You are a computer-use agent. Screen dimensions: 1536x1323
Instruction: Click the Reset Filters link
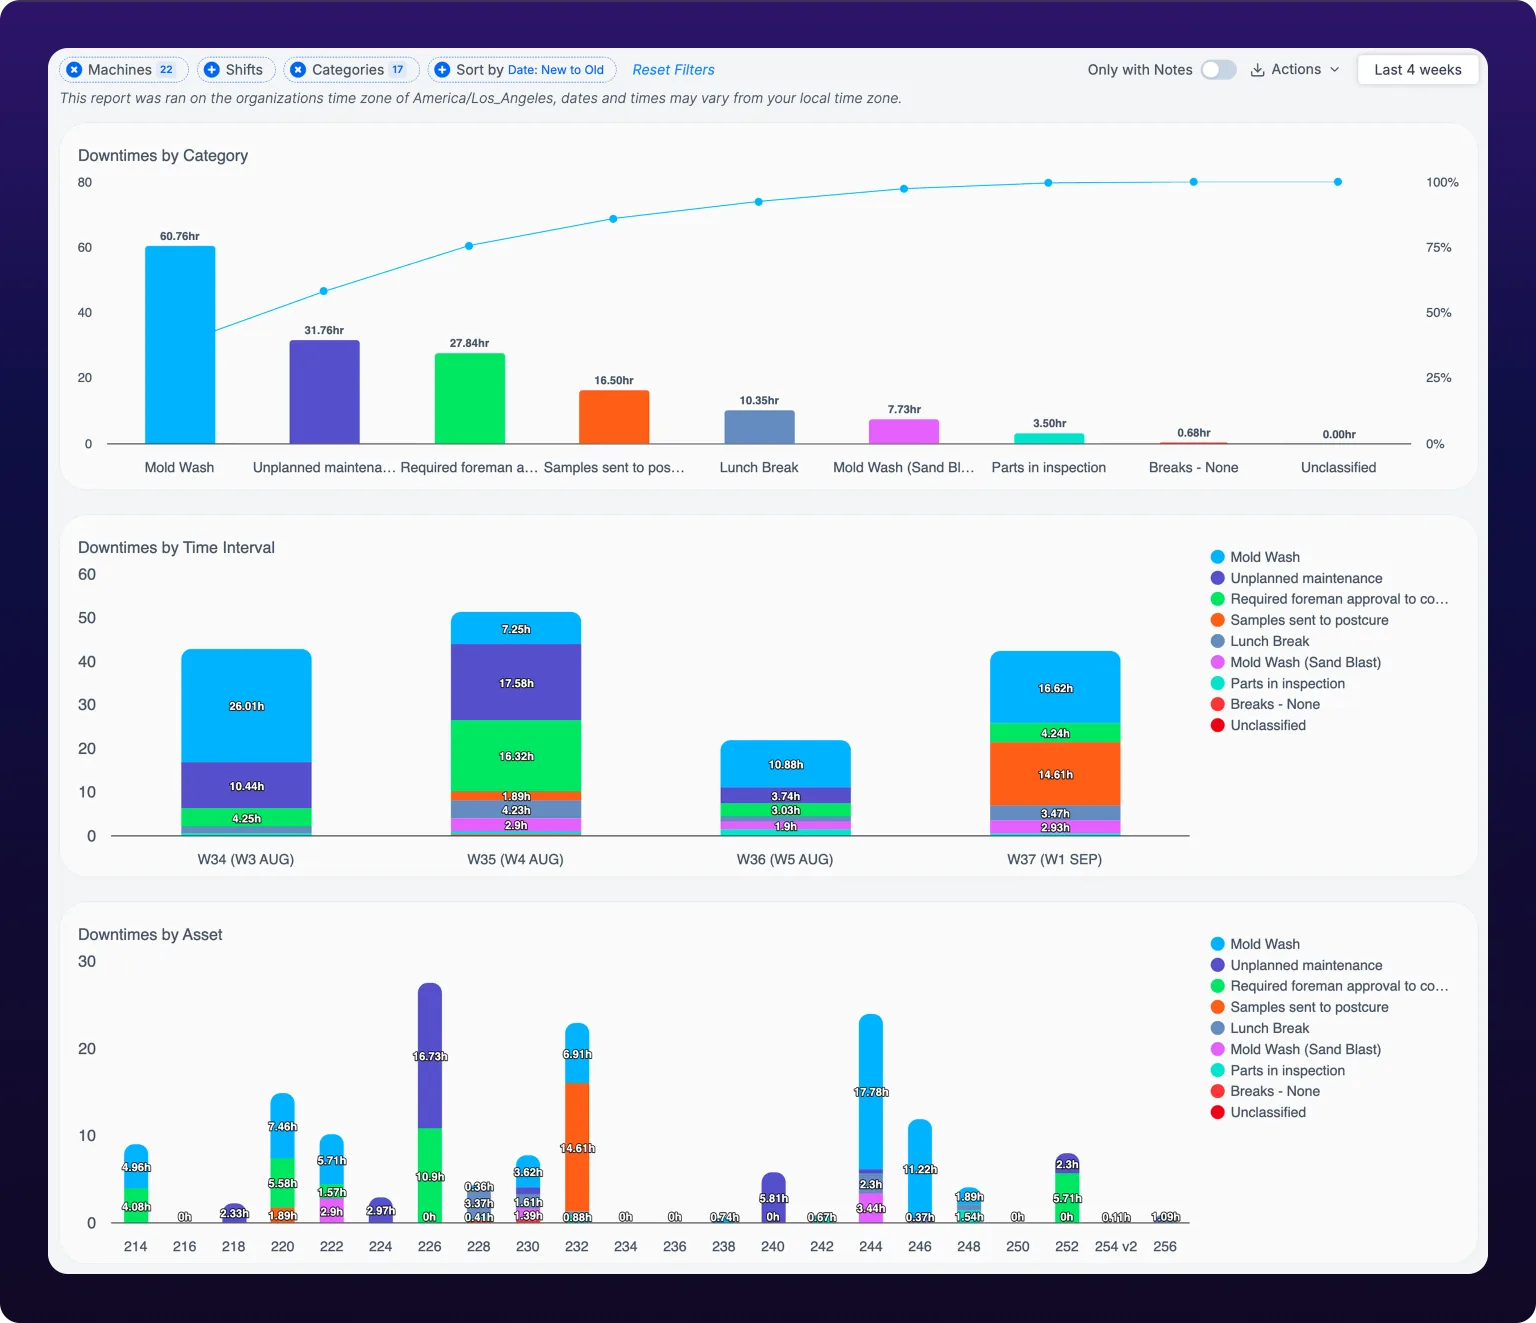(x=673, y=70)
